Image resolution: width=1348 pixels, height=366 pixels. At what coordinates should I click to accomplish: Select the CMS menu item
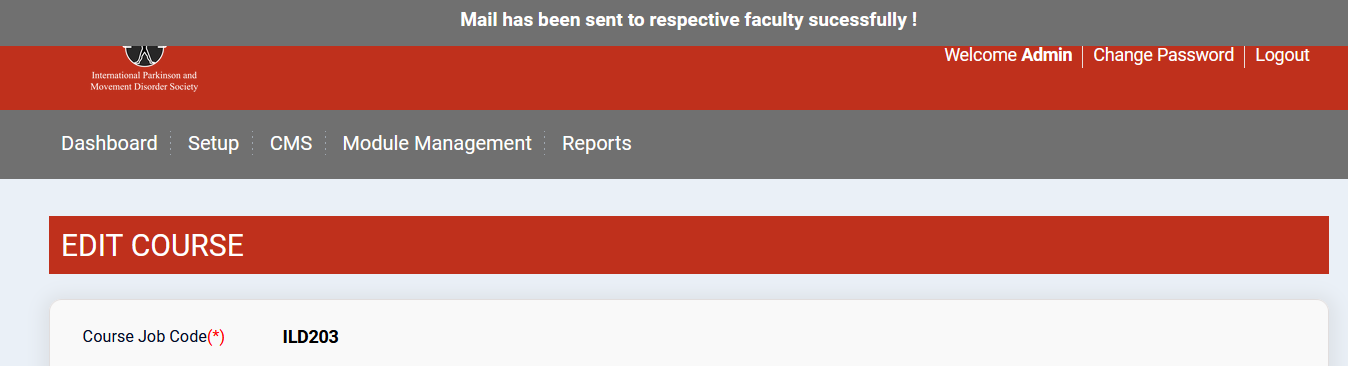tap(291, 143)
